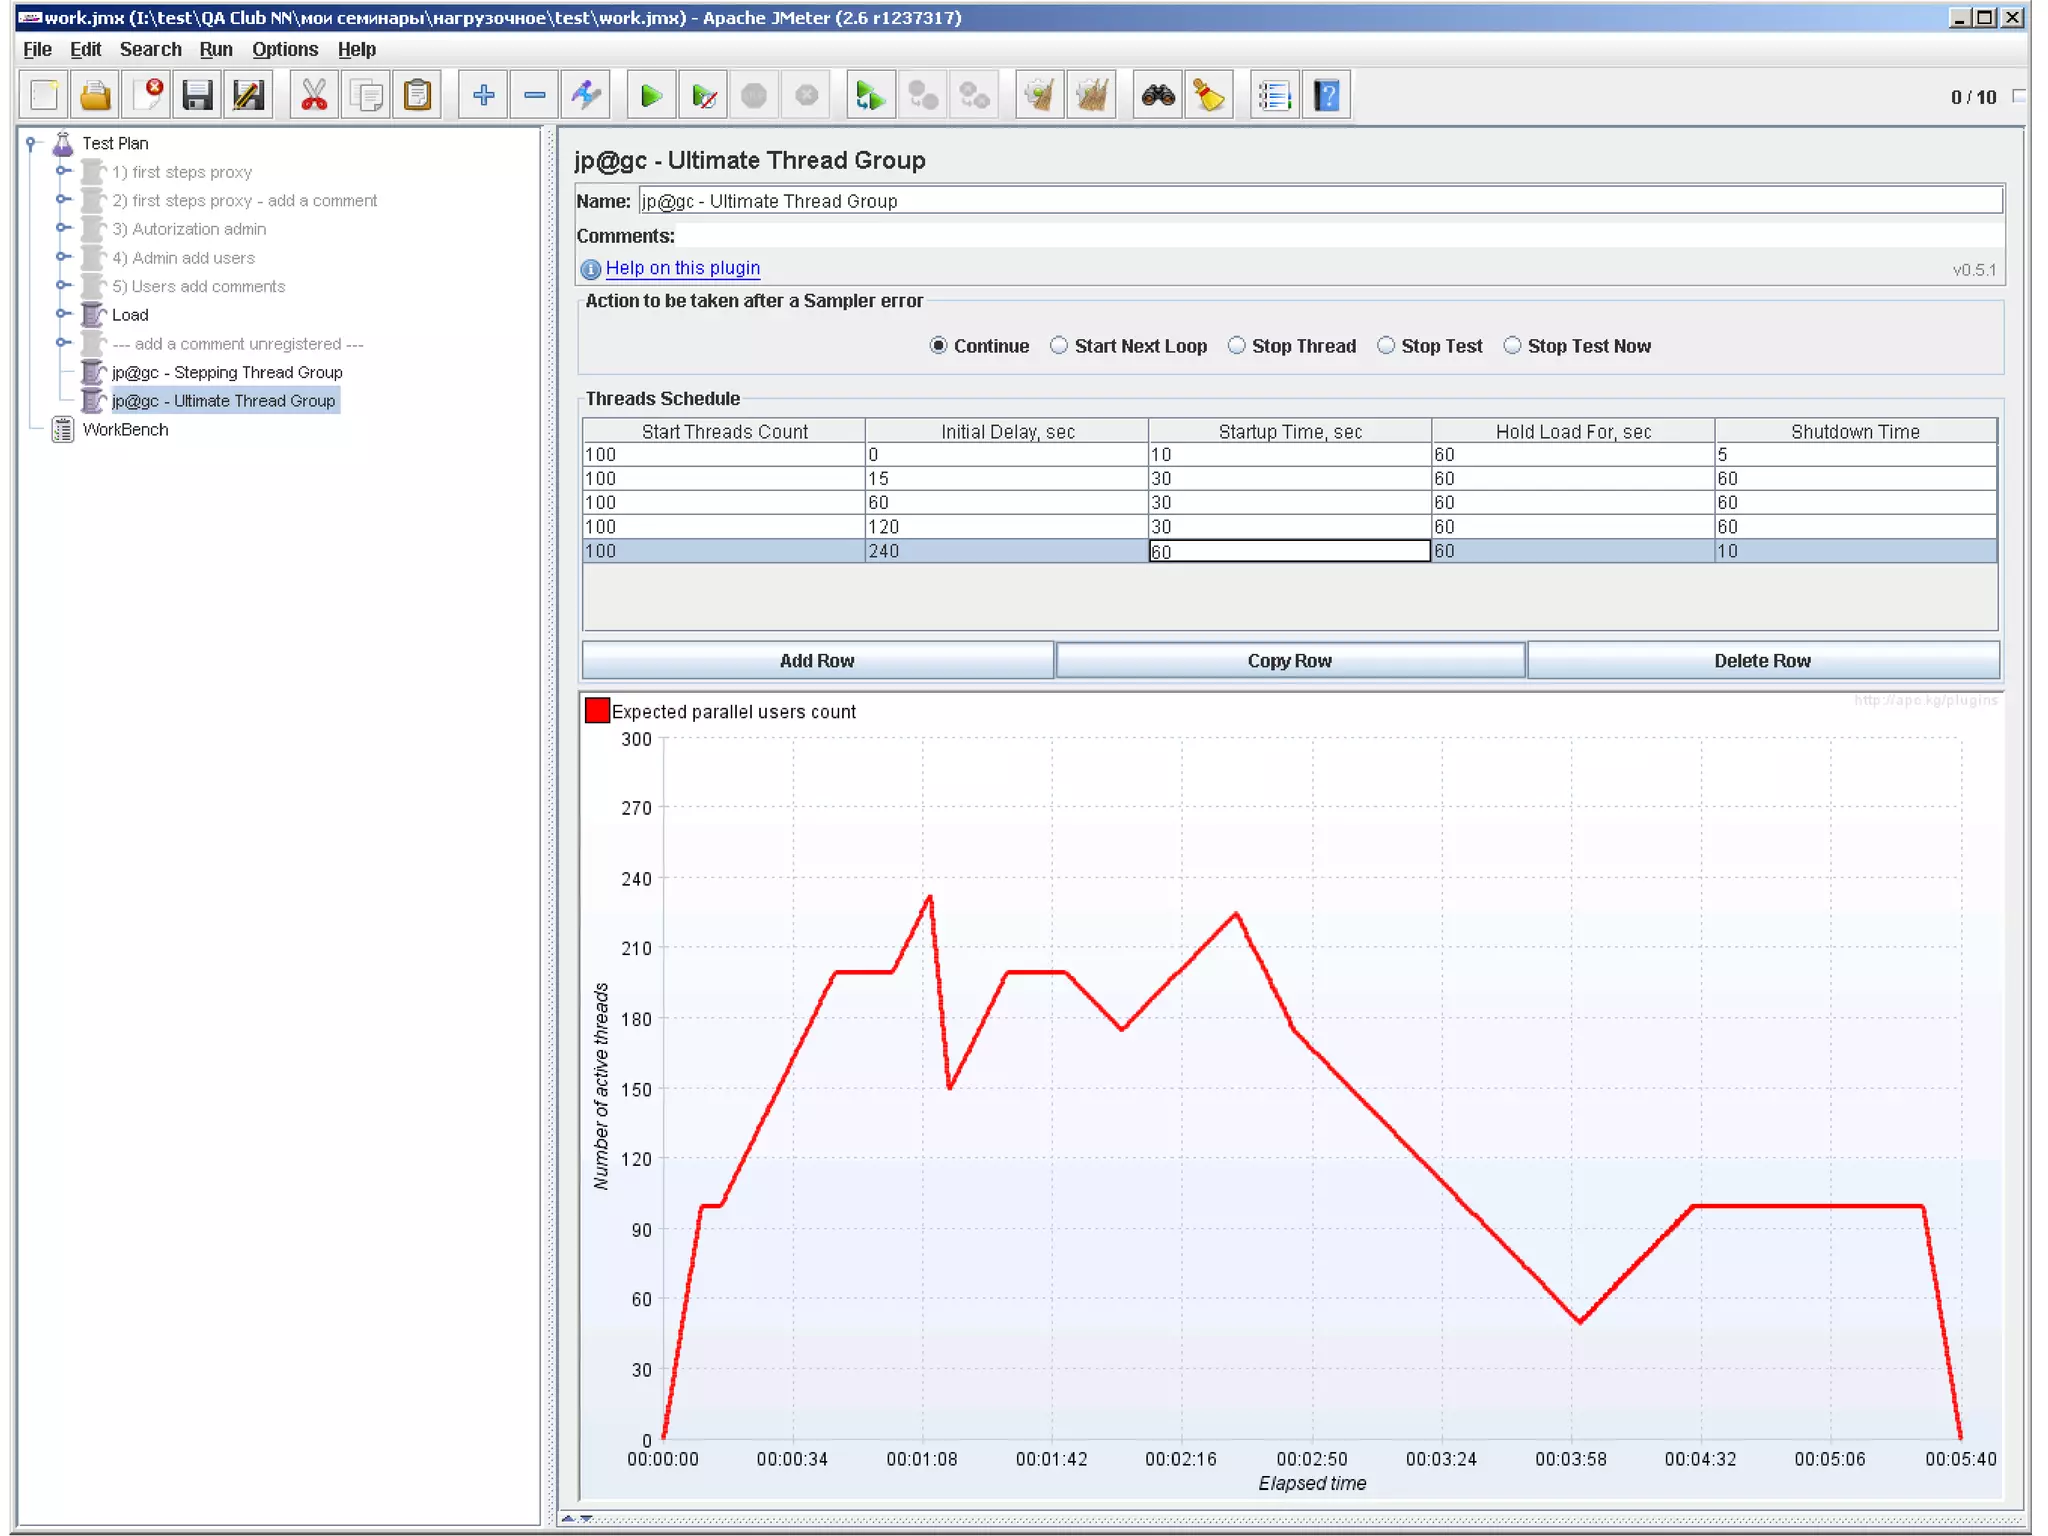The image size is (2048, 1536).
Task: Open the Options menu
Action: 284,49
